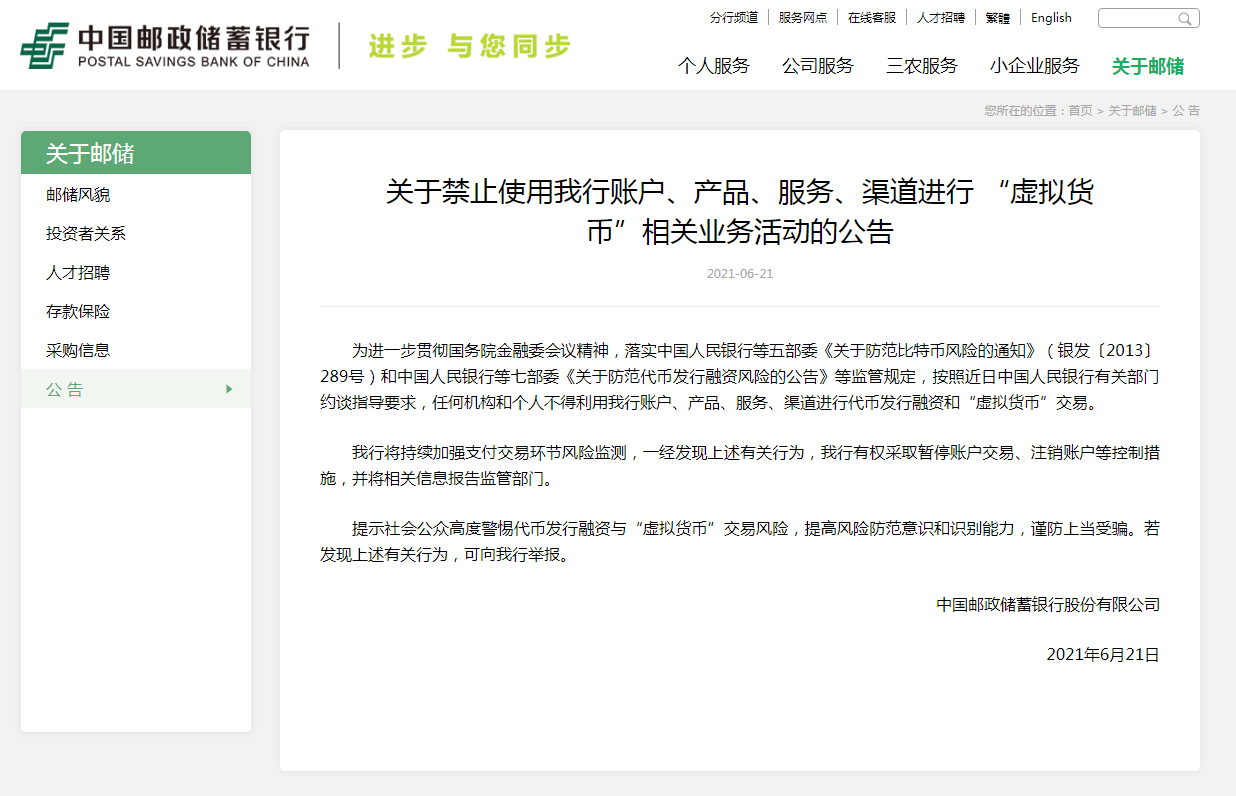Switch to English language
Screen dimensions: 1236x796
(x=1051, y=18)
